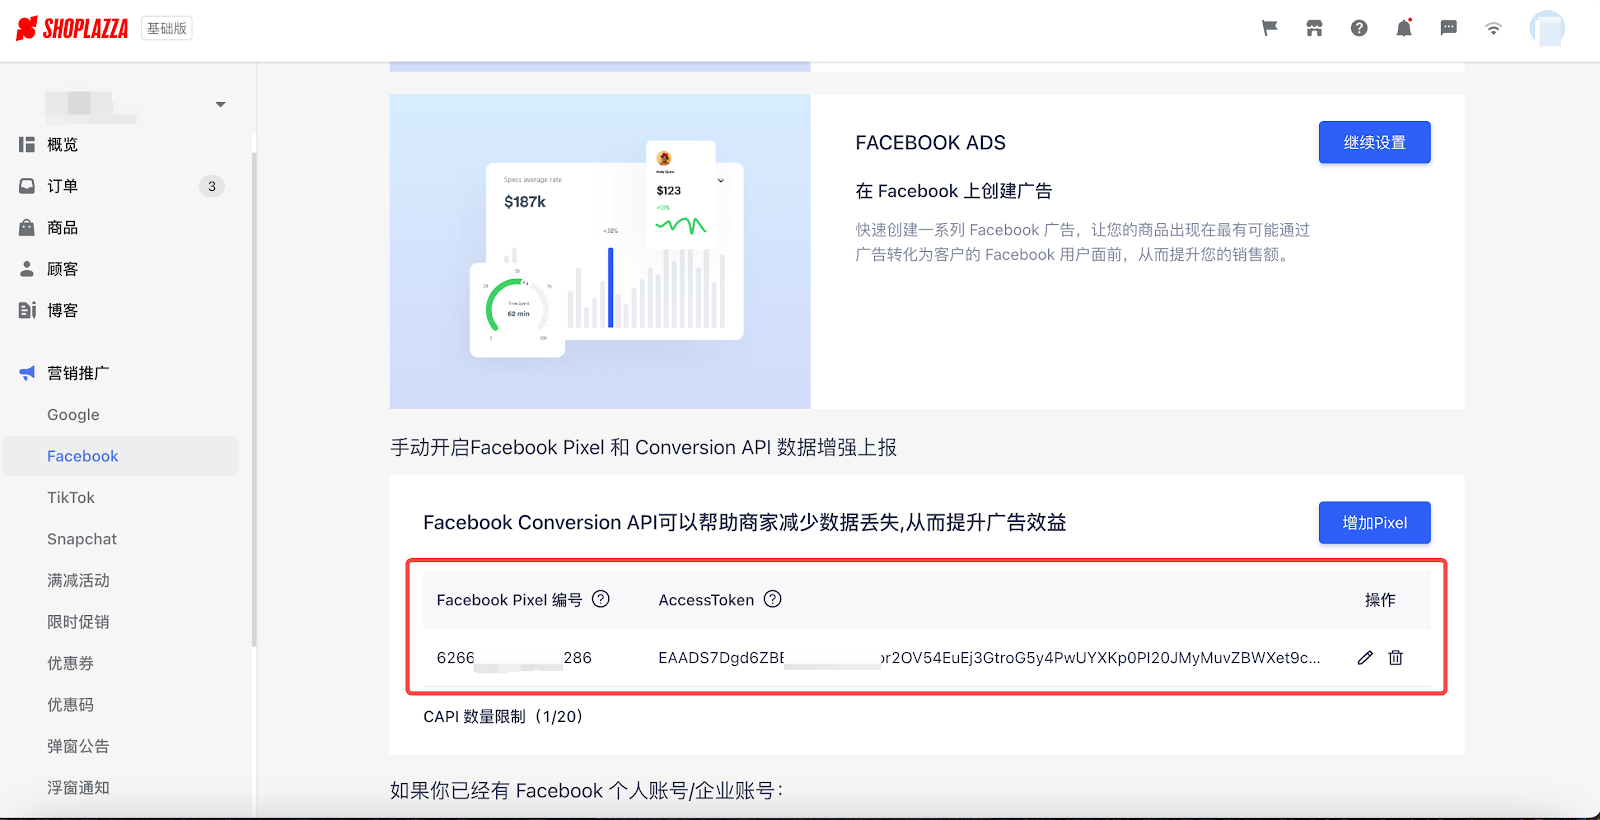Open the flag icon in header
The height and width of the screenshot is (820, 1600).
[1269, 28]
